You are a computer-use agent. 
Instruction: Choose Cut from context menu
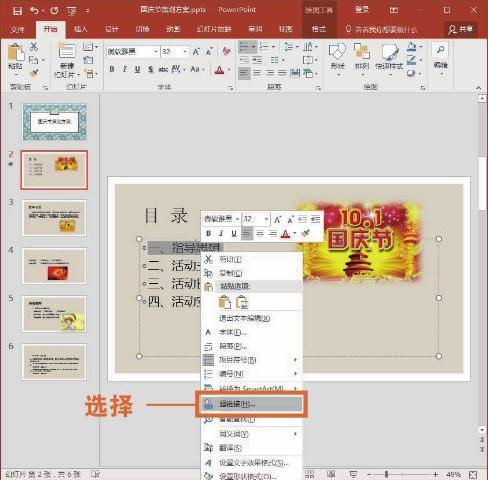[x=252, y=259]
